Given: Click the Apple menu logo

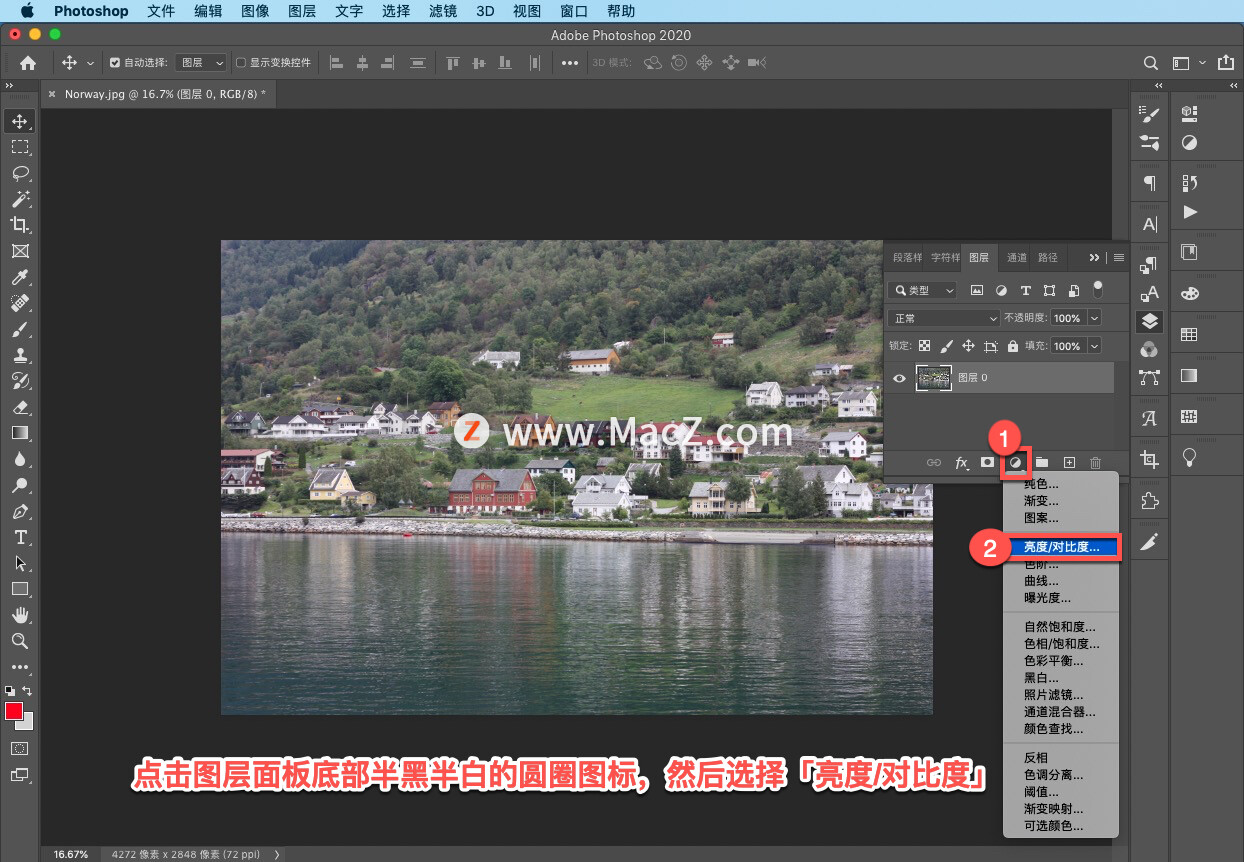Looking at the screenshot, I should point(26,11).
